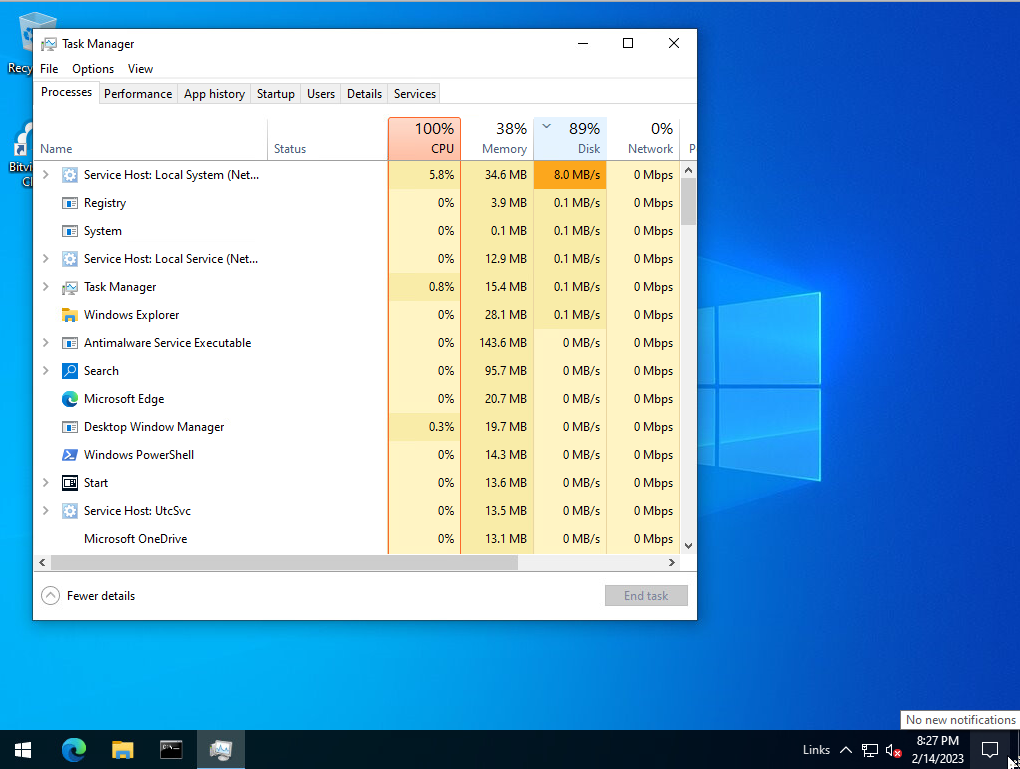Screen dimensions: 1020x769
Task: Click the horizontal scrollbar thumb
Action: click(284, 562)
